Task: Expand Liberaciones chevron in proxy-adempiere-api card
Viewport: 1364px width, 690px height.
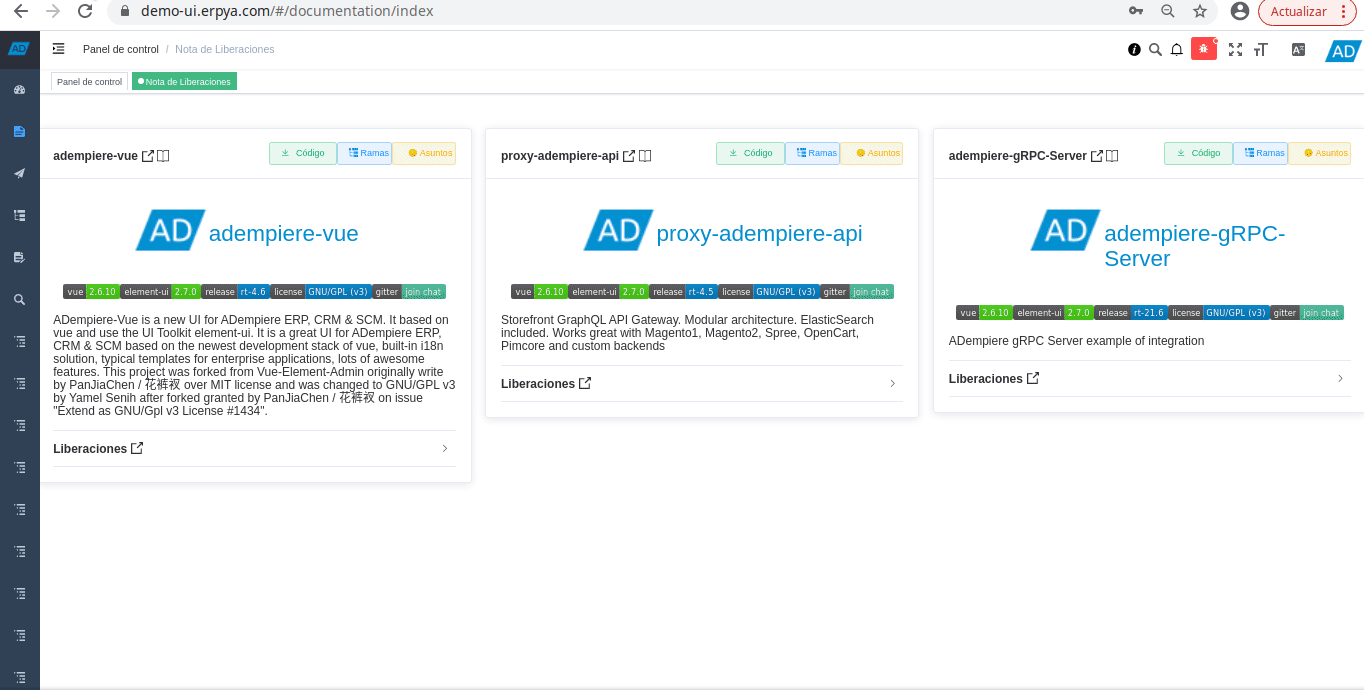Action: (893, 384)
